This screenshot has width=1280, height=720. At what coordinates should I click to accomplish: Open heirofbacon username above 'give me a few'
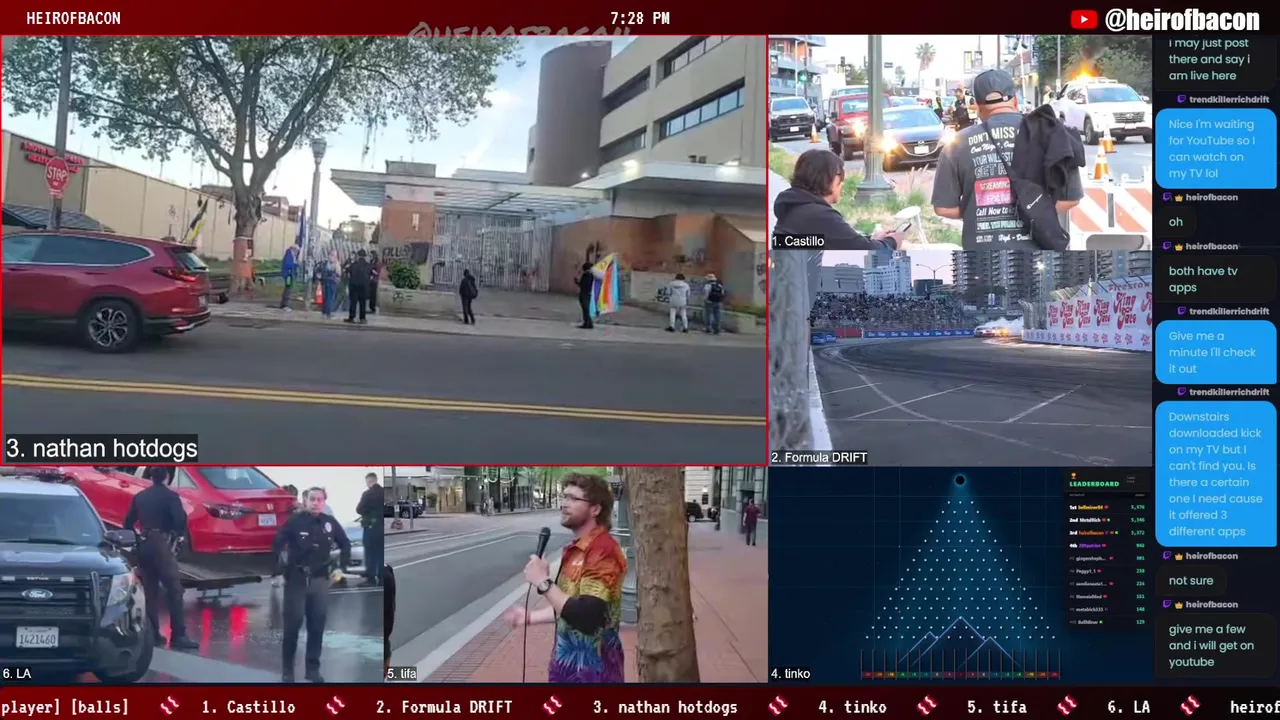coord(1211,604)
